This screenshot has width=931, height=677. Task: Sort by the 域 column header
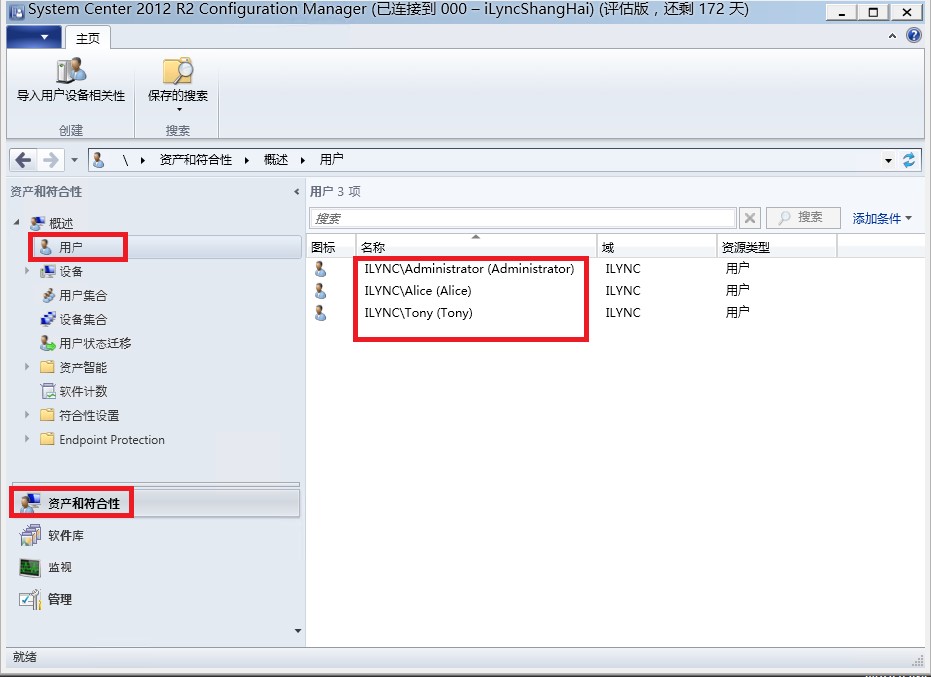point(657,247)
